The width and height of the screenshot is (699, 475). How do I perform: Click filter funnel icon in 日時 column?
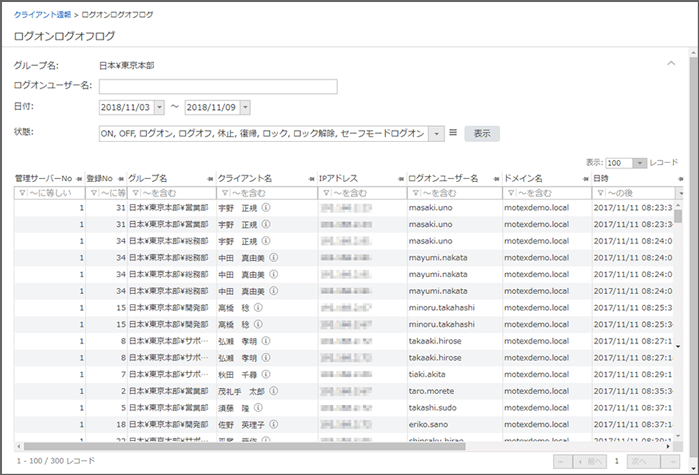600,193
